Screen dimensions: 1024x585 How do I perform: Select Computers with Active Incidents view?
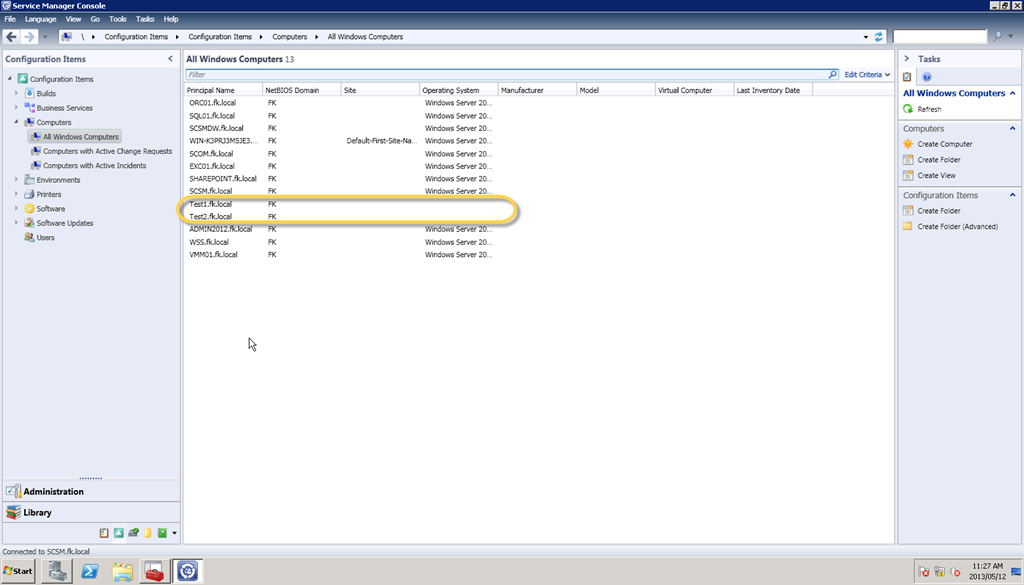coord(94,166)
